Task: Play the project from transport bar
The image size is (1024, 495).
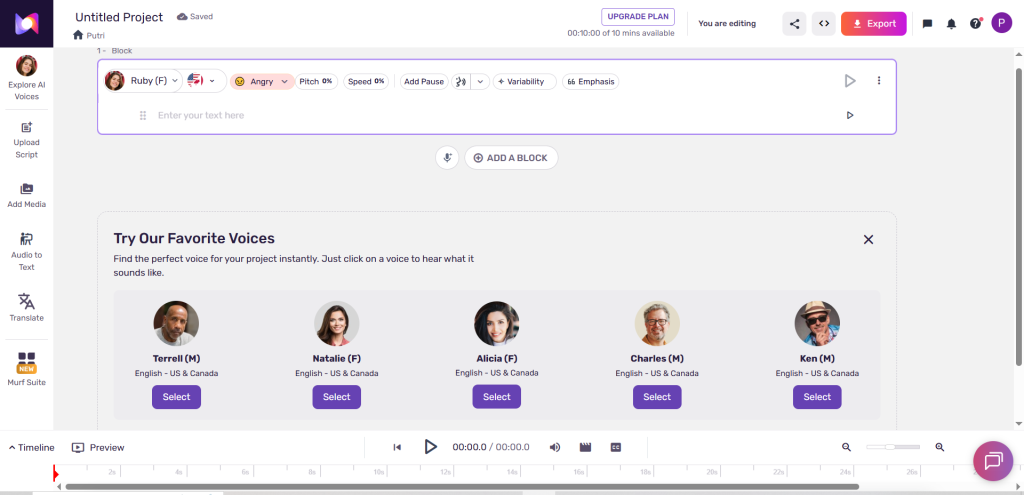Action: (x=430, y=447)
